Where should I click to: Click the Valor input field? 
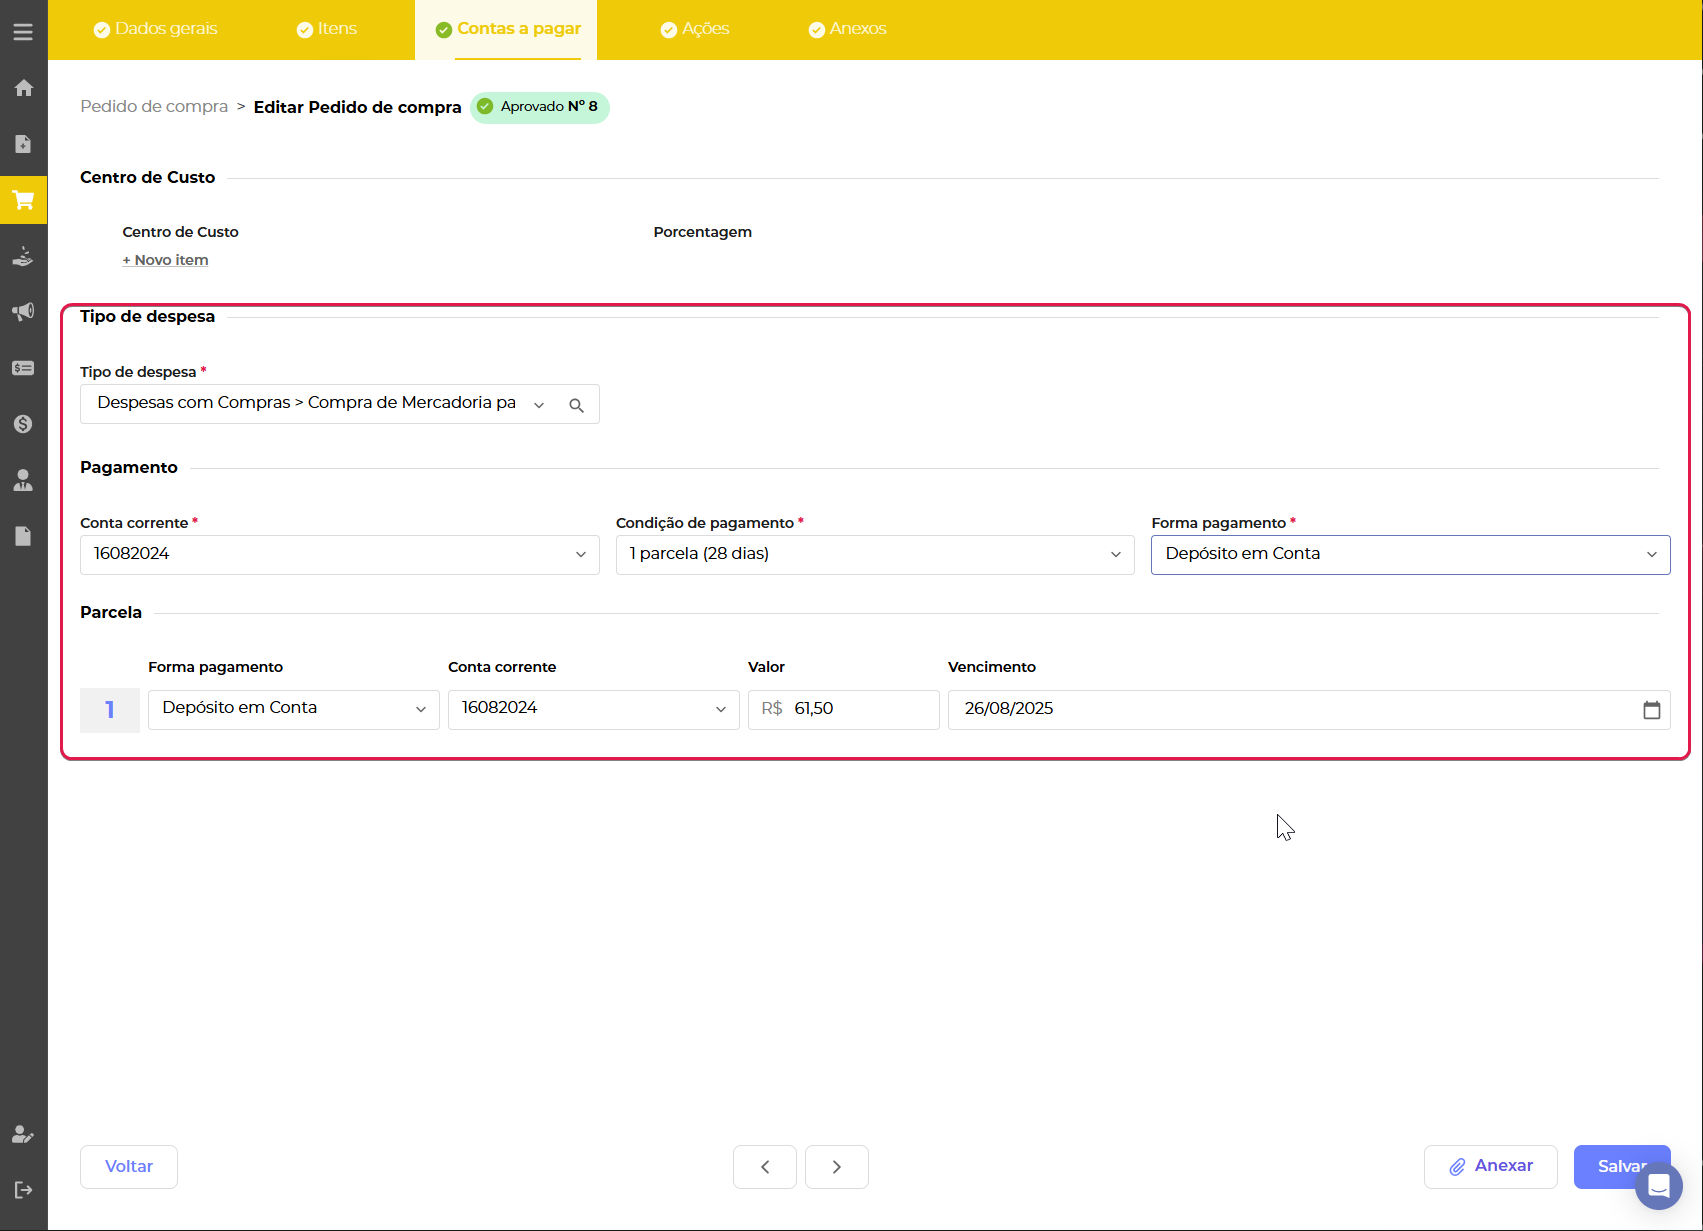[x=860, y=709]
